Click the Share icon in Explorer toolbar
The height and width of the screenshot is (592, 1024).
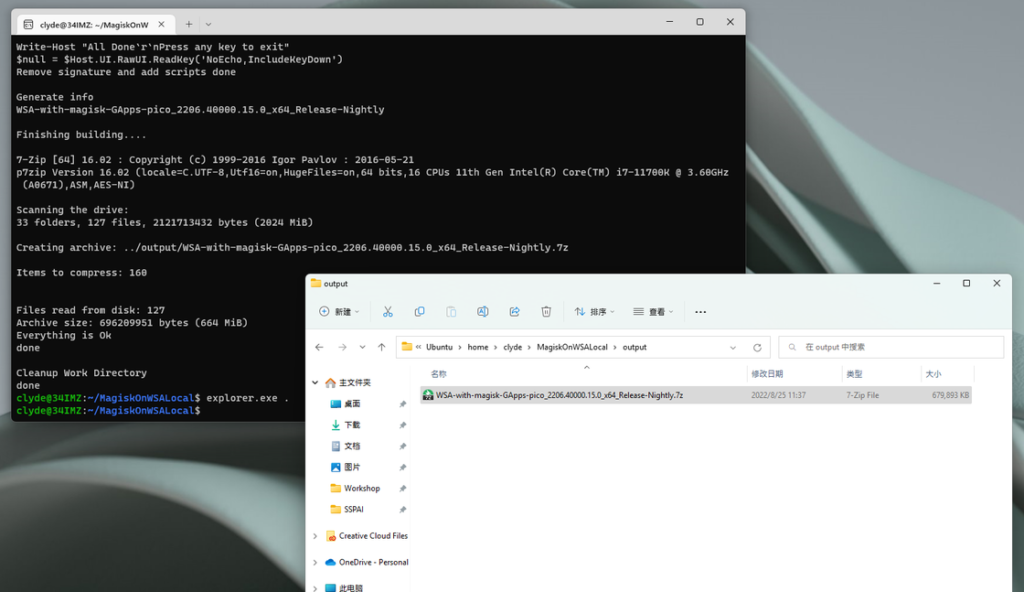pyautogui.click(x=514, y=312)
